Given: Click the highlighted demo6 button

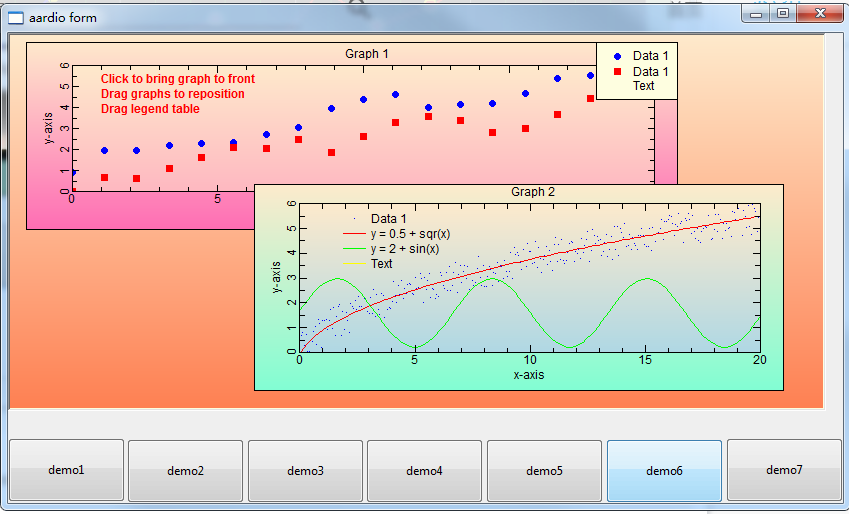Looking at the screenshot, I should click(664, 471).
